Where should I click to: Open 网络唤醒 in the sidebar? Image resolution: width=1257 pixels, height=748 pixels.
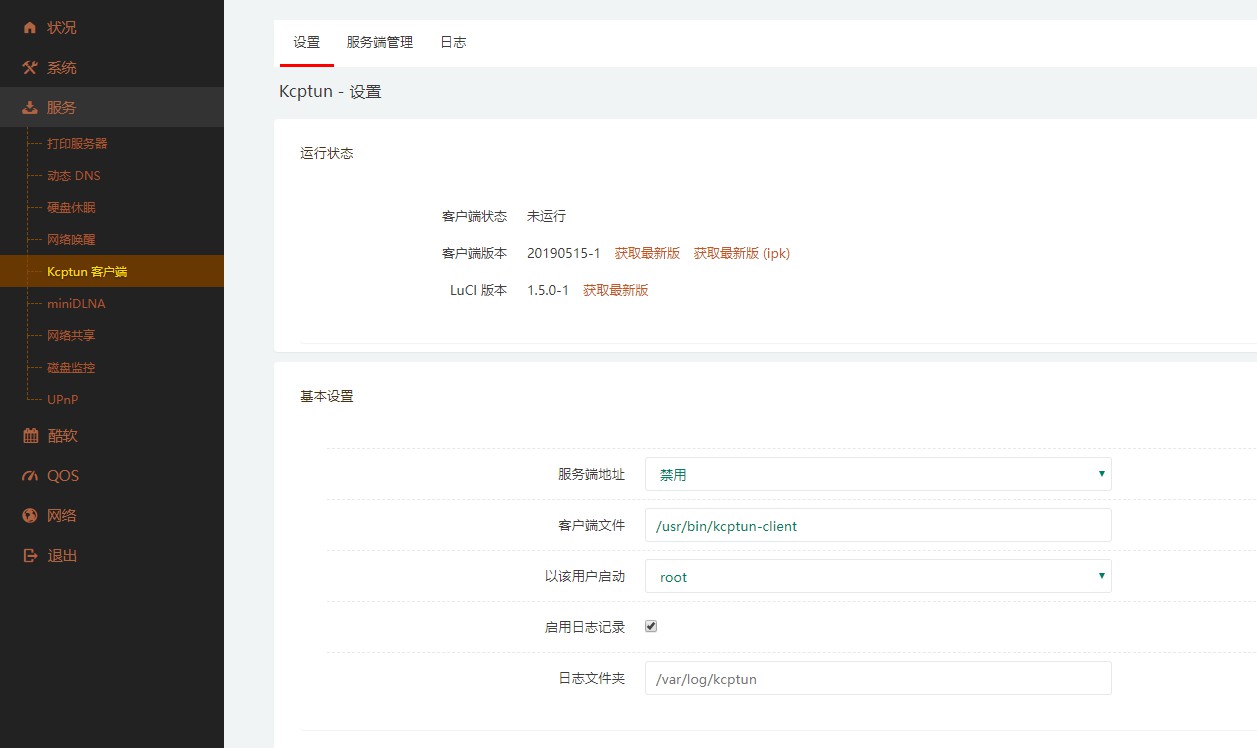coord(71,239)
